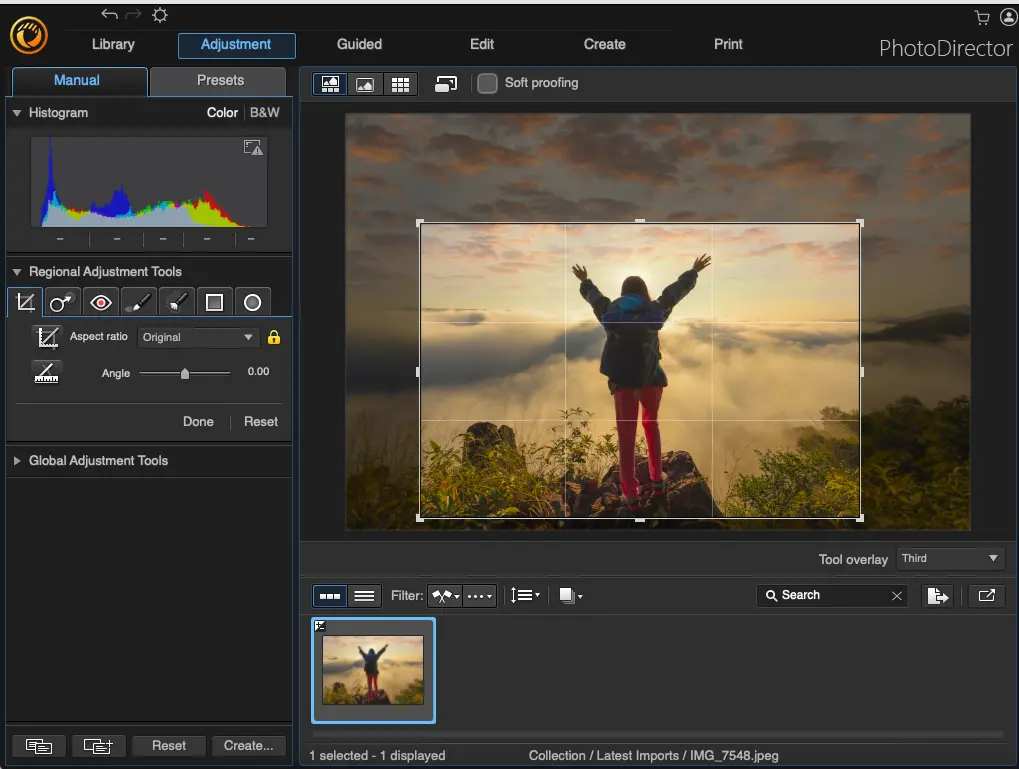Image resolution: width=1019 pixels, height=769 pixels.
Task: Activate the Gradient Mask tool
Action: tap(214, 301)
